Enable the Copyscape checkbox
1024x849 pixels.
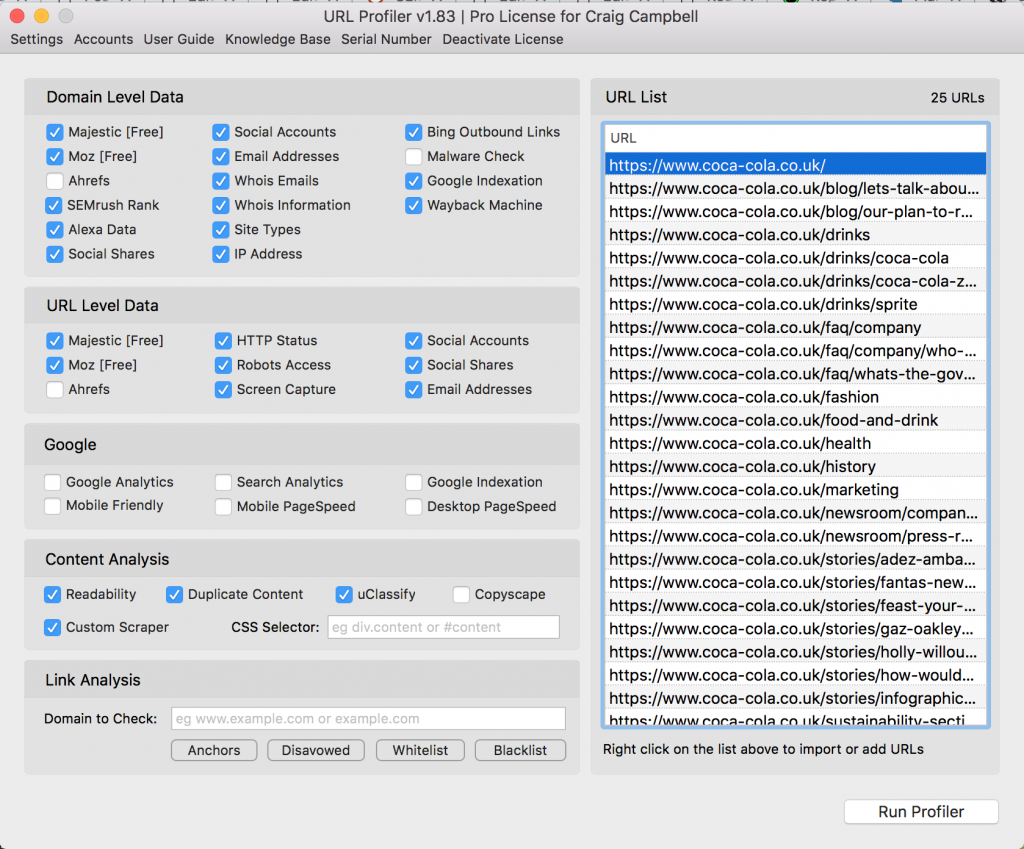pyautogui.click(x=461, y=594)
